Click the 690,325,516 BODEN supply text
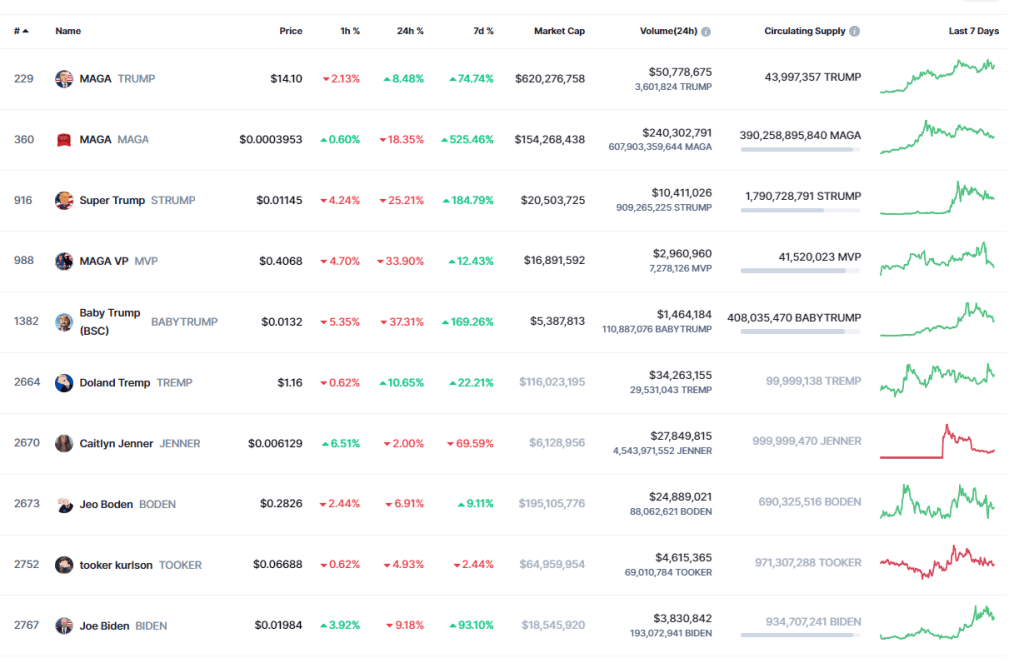This screenshot has width=1024, height=663. pos(810,502)
